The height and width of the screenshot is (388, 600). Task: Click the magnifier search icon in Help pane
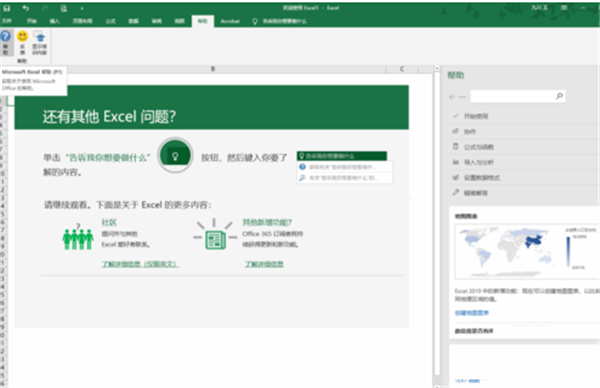click(x=559, y=96)
